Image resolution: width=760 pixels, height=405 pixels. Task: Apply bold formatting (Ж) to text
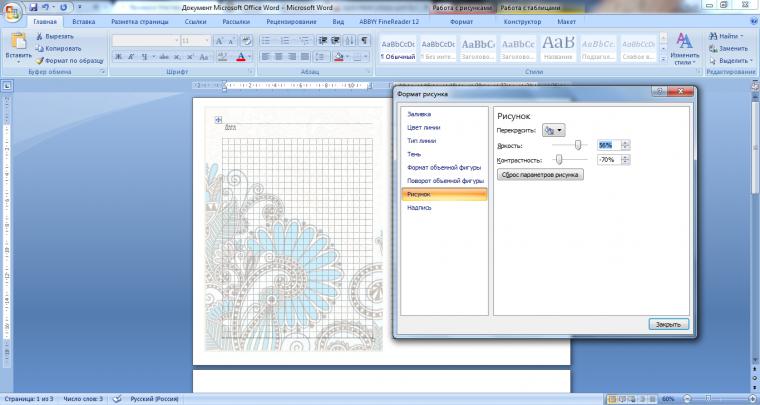point(118,57)
